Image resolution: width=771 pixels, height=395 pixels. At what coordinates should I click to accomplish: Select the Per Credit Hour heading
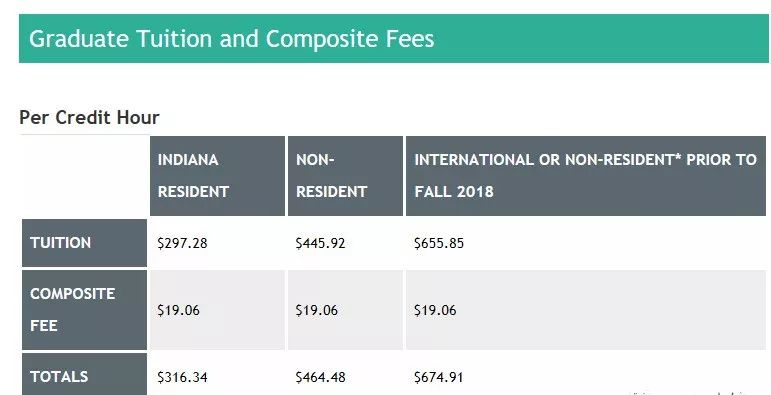[x=89, y=118]
